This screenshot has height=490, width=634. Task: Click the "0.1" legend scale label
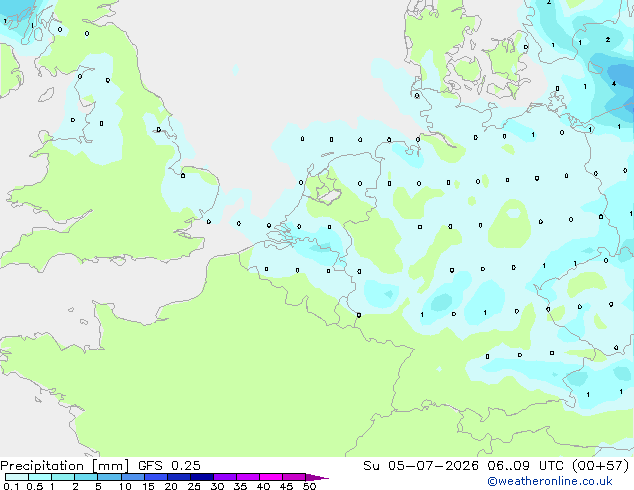coord(12,486)
